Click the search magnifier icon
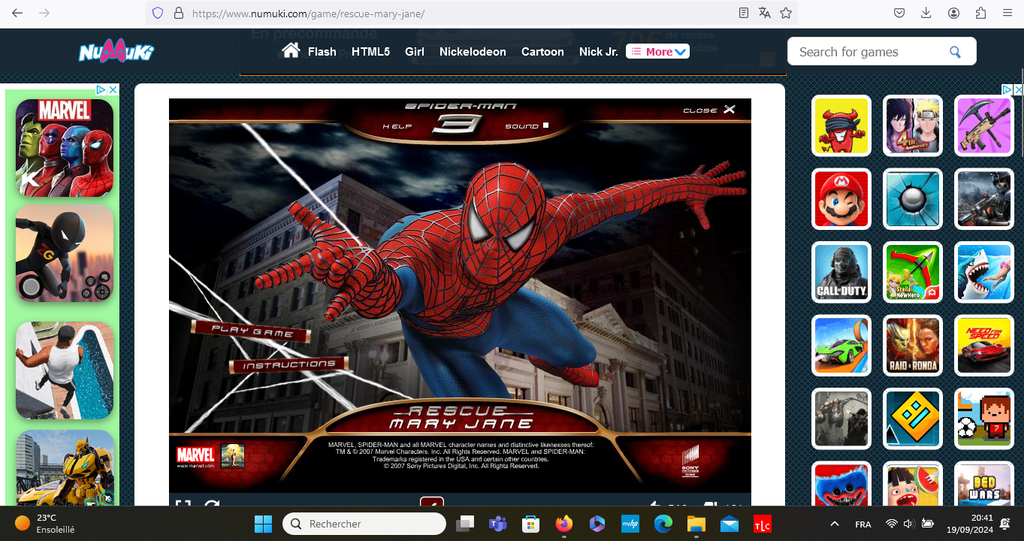This screenshot has width=1024, height=541. pos(955,52)
